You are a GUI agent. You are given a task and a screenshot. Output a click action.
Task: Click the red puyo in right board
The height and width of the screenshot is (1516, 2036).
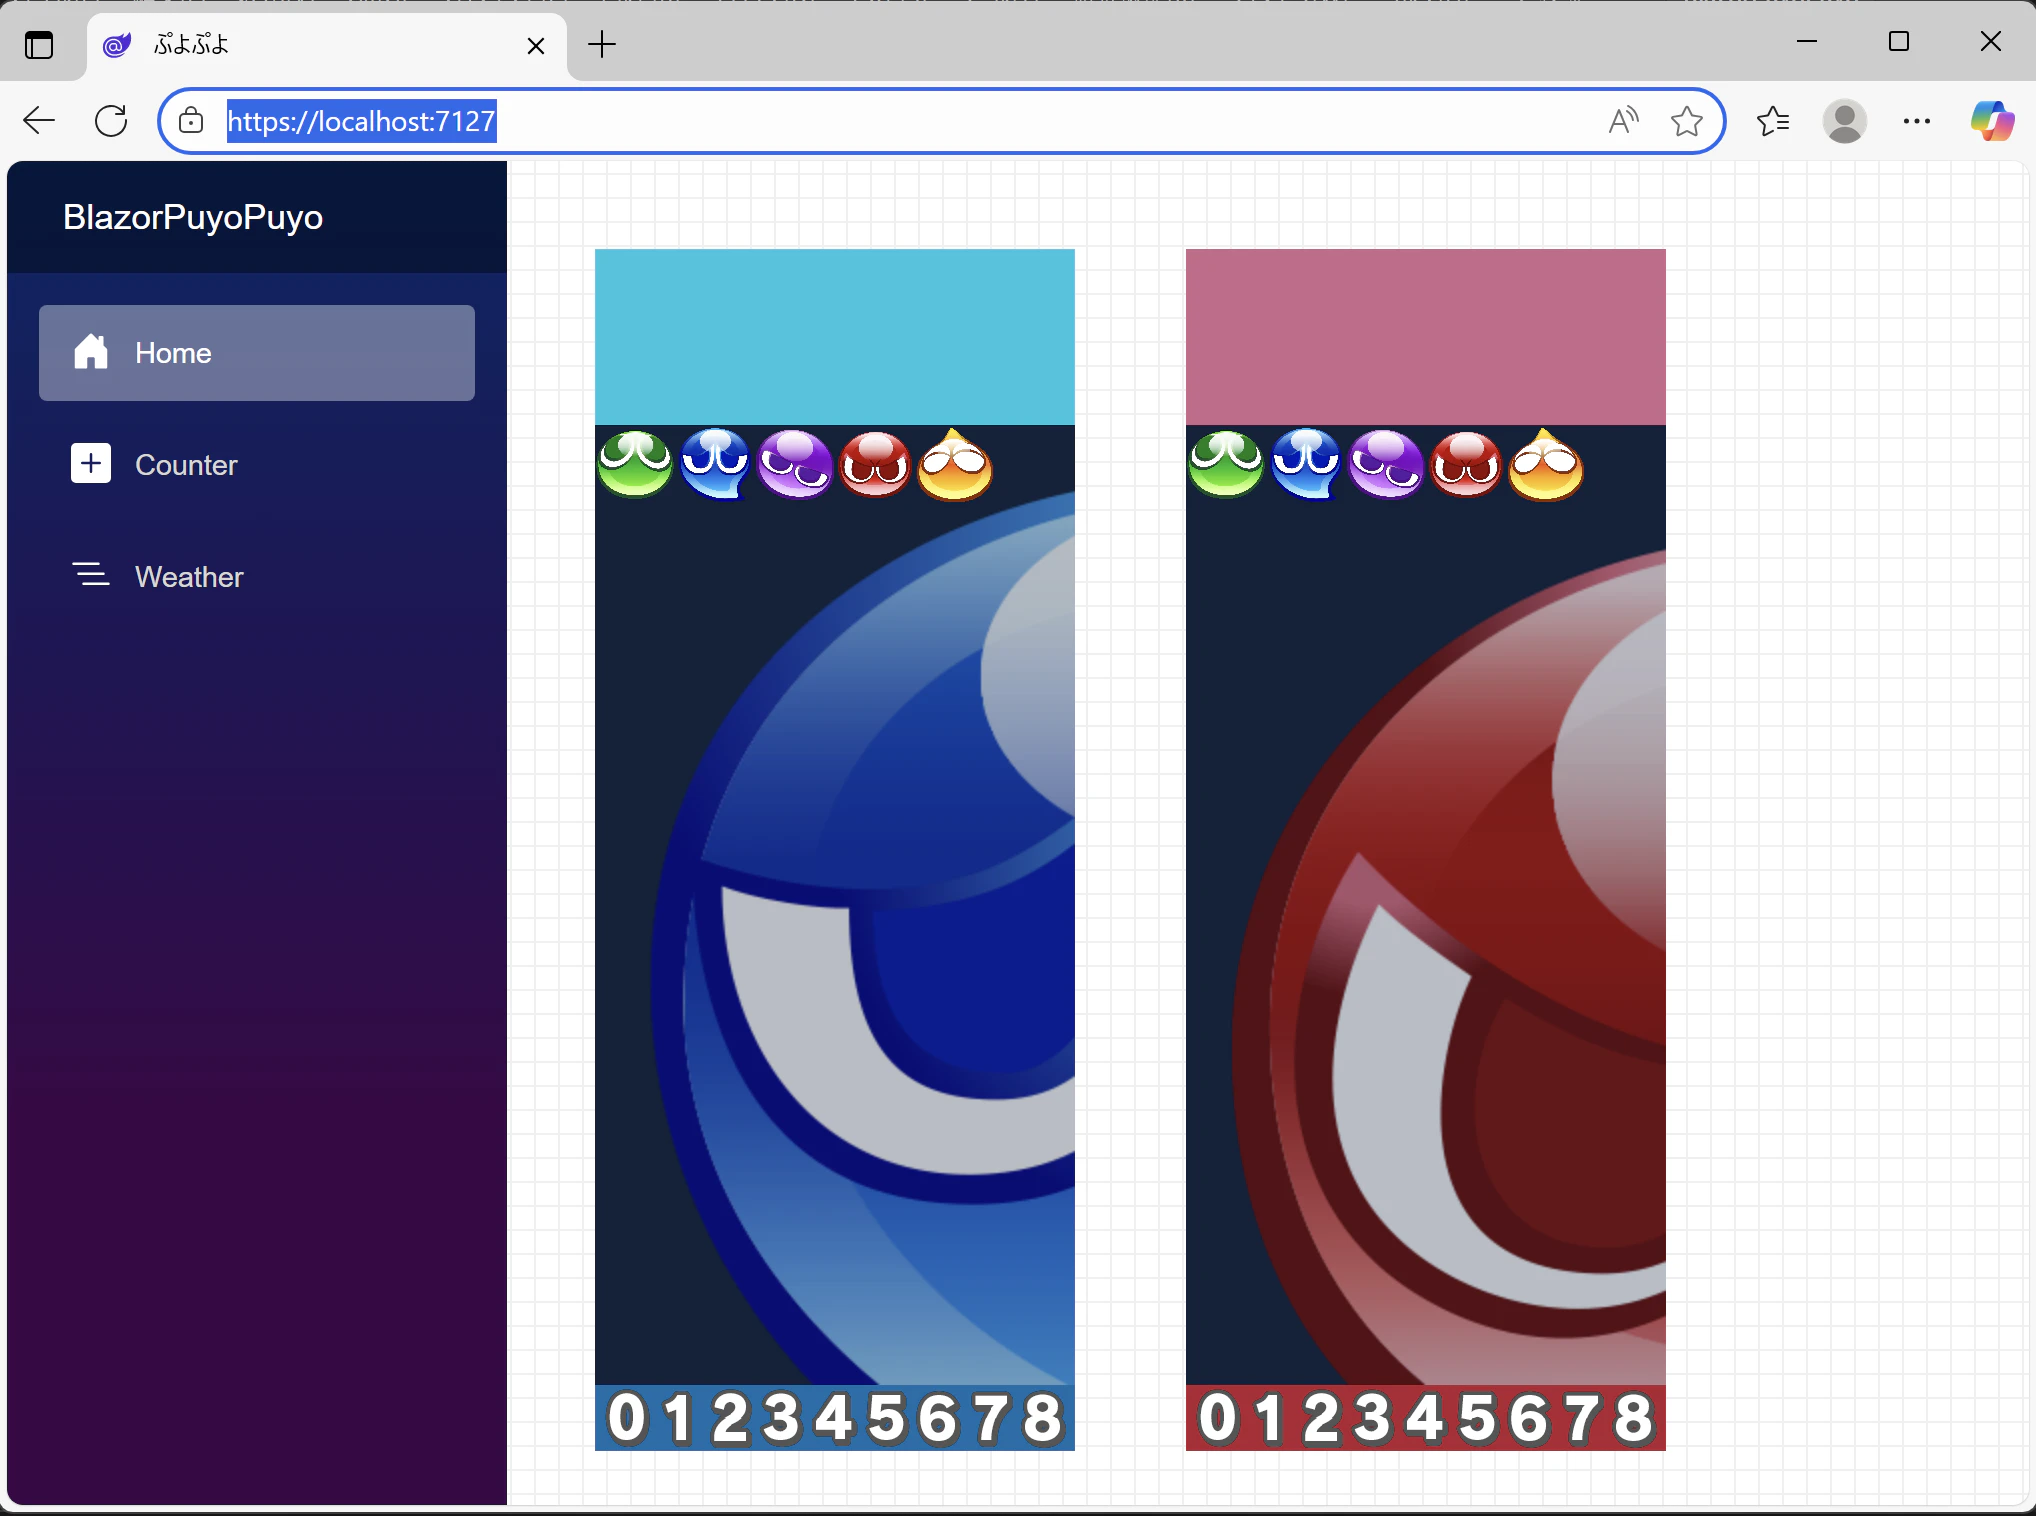tap(1466, 464)
